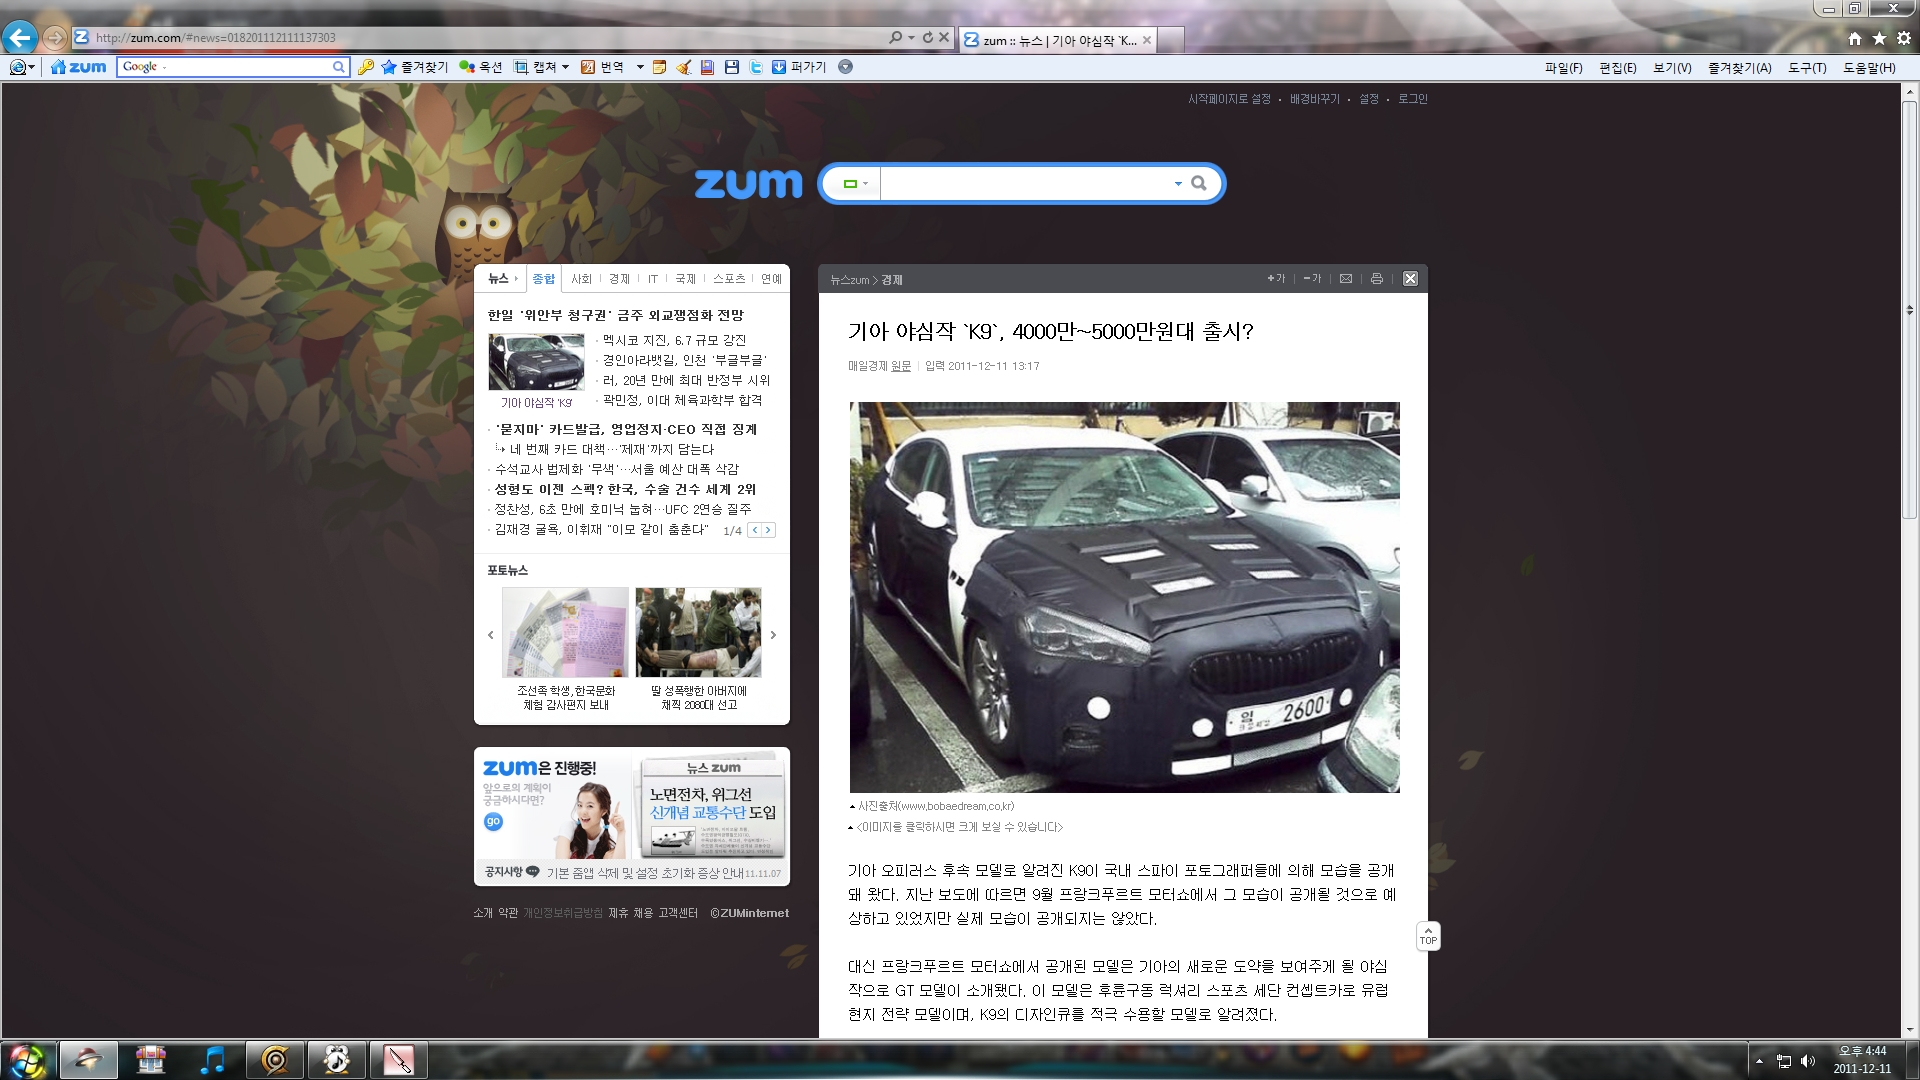Go to next news page arrow beside 1/4

pyautogui.click(x=768, y=530)
